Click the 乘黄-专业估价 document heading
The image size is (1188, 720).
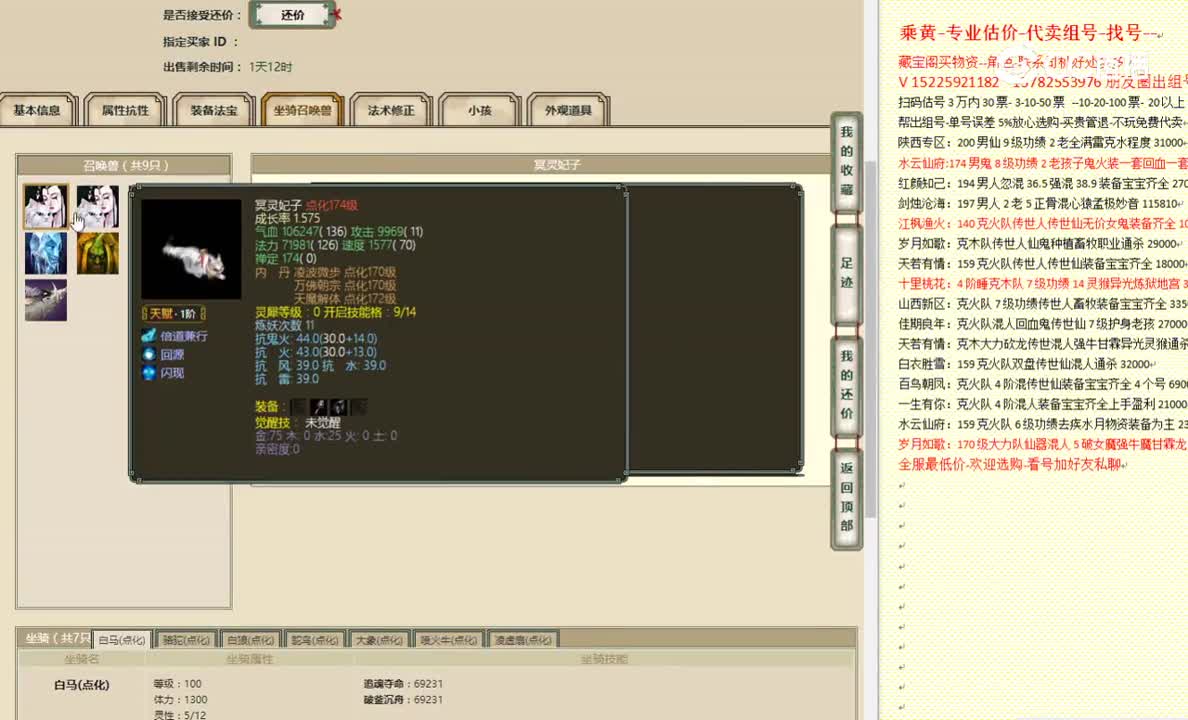(x=1029, y=33)
